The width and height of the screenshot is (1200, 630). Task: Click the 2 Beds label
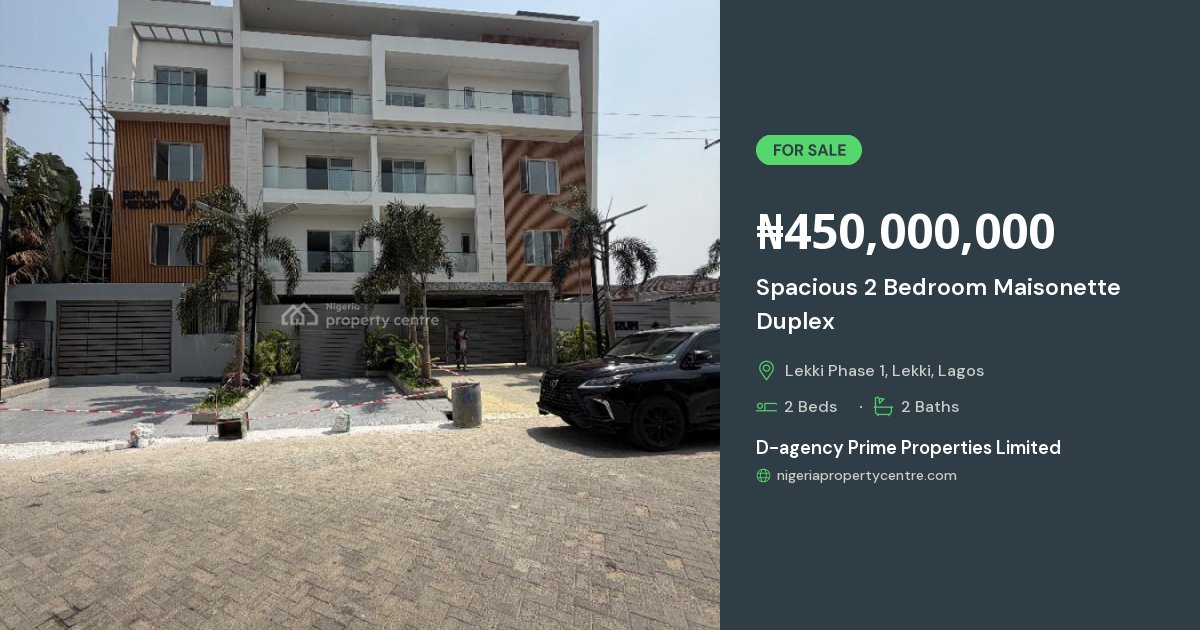coord(811,407)
